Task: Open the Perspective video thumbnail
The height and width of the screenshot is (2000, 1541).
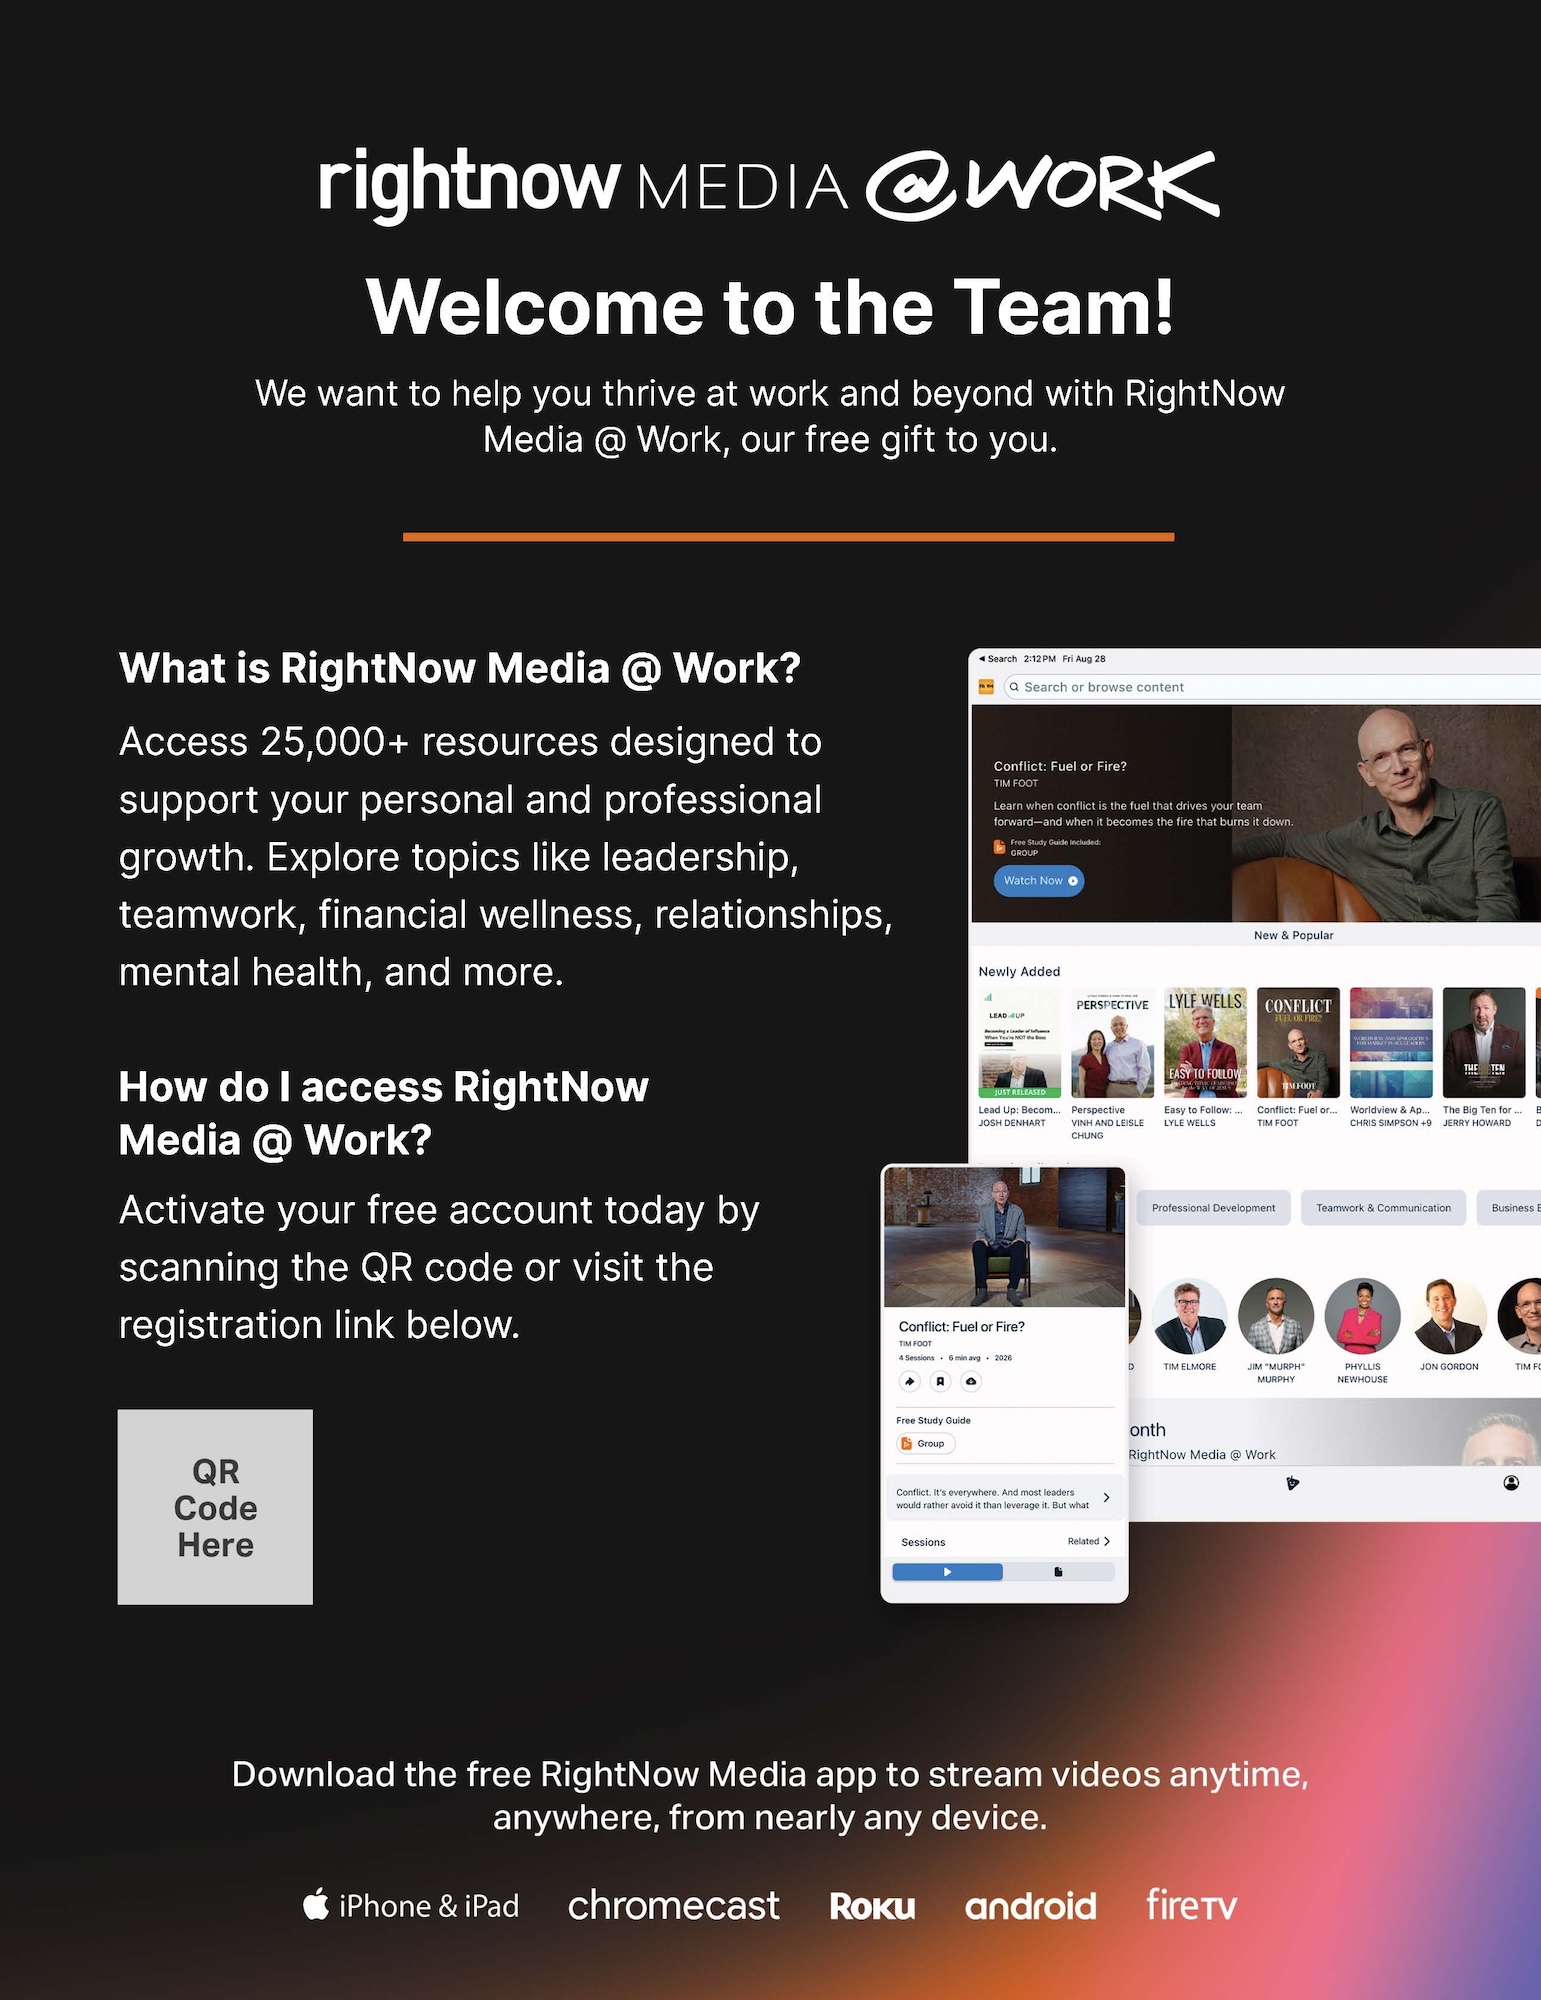Action: pos(1112,1043)
